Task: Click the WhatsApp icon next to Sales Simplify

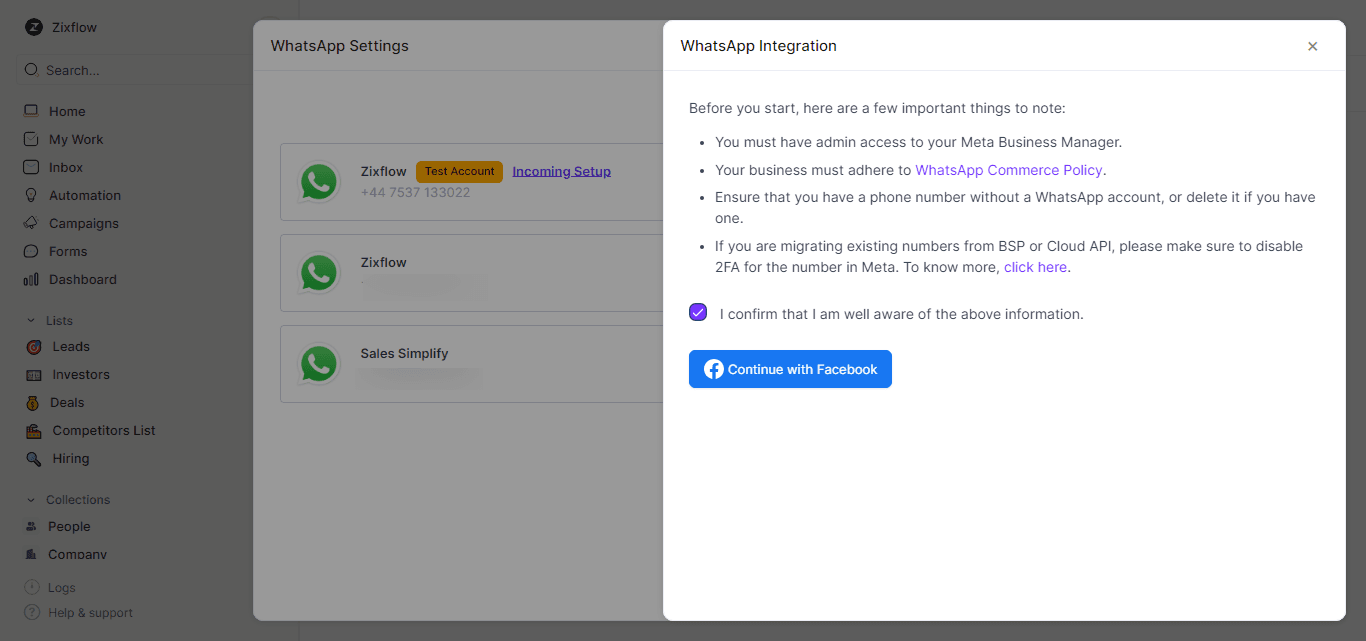Action: [319, 364]
